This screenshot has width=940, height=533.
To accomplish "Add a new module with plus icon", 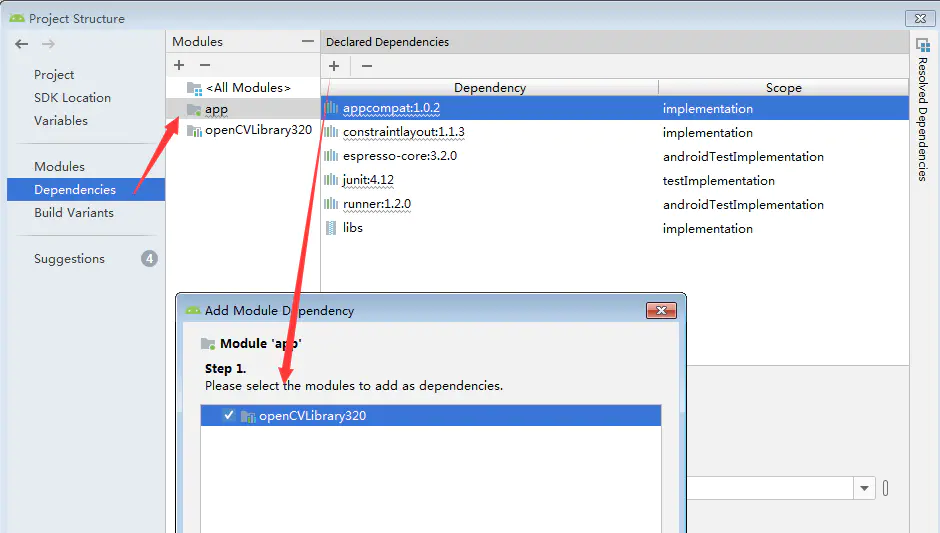I will pos(179,65).
